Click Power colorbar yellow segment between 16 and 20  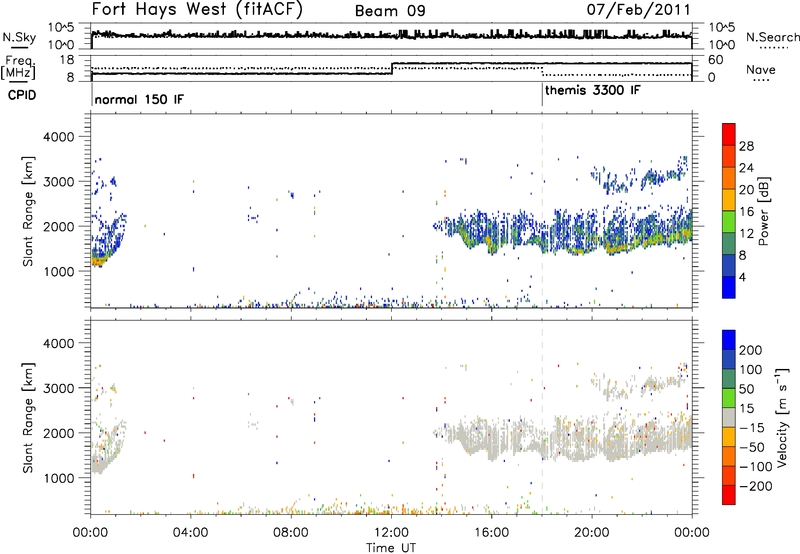pyautogui.click(x=729, y=200)
